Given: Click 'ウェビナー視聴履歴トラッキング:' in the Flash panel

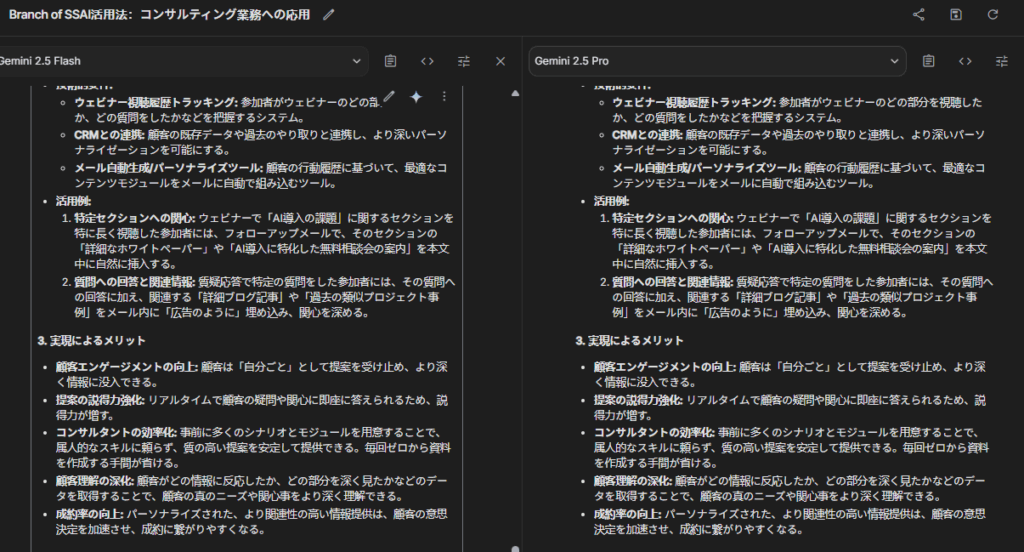Looking at the screenshot, I should [156, 102].
